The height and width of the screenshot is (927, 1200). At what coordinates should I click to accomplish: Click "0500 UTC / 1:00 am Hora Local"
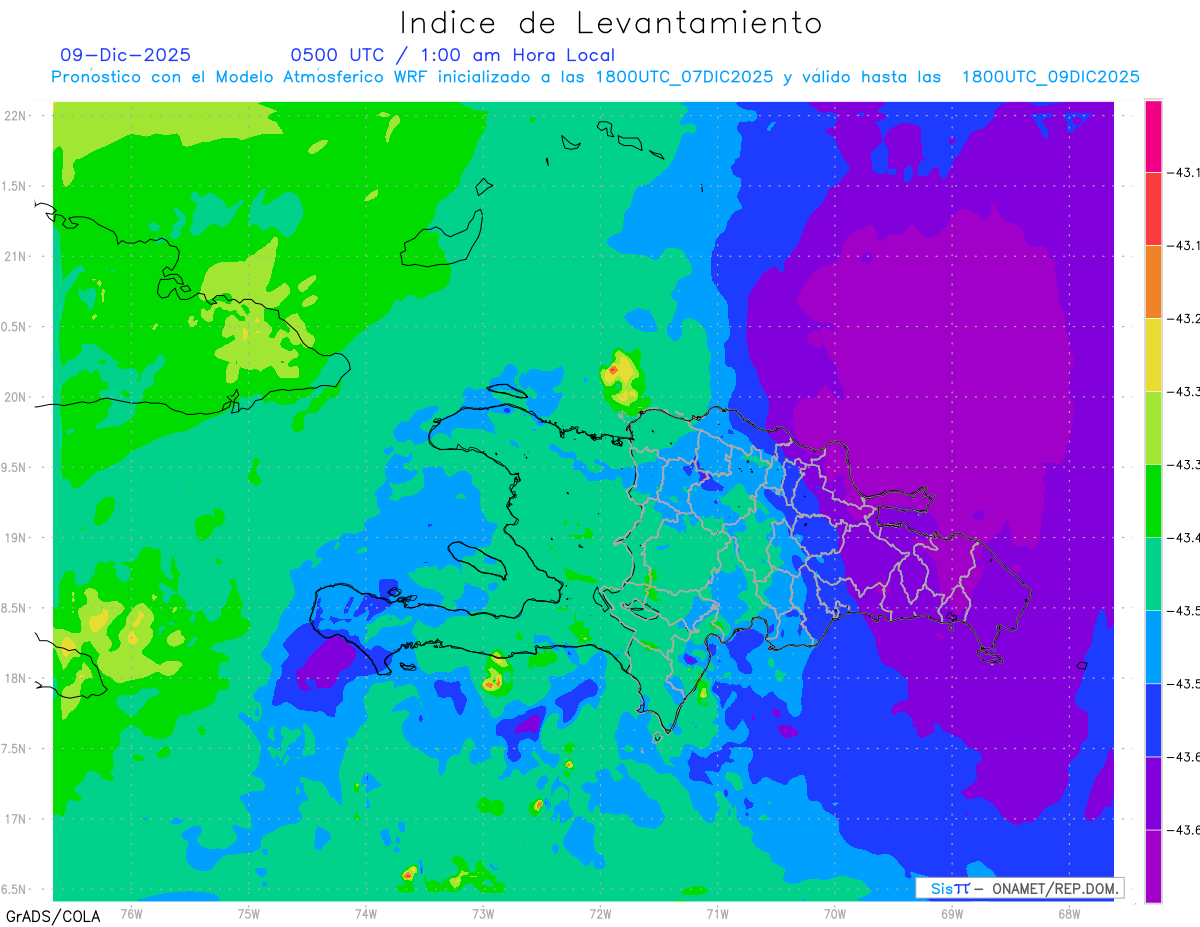point(453,55)
